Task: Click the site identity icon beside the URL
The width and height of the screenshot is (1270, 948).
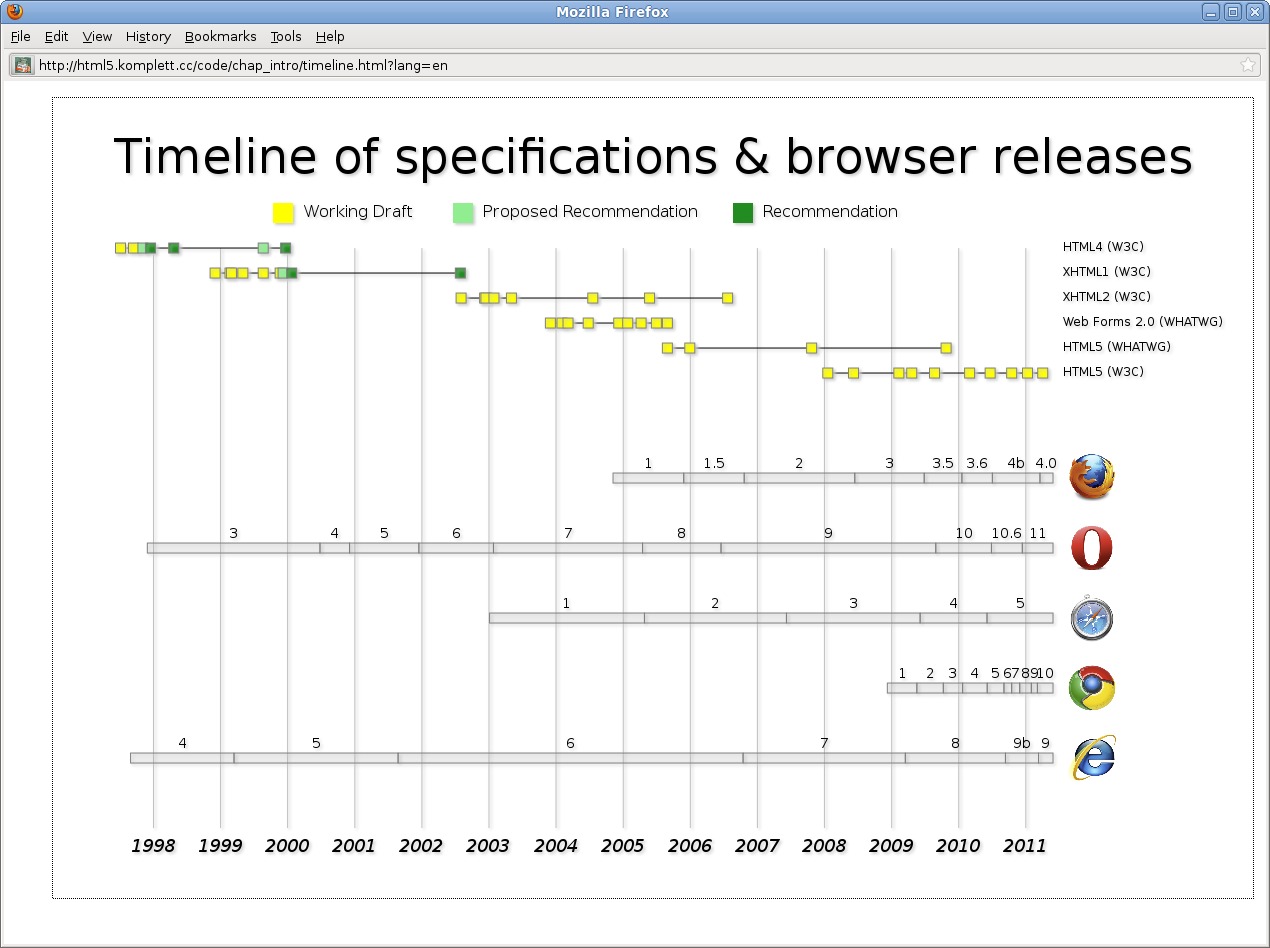Action: click(x=22, y=65)
